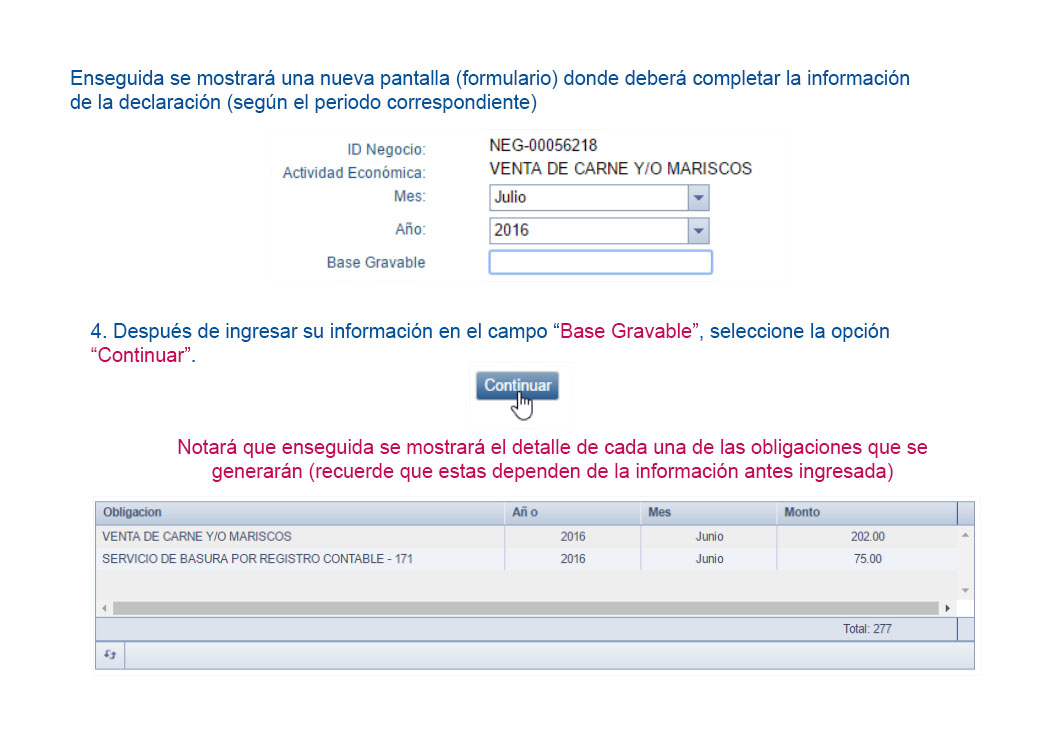1040x730 pixels.
Task: Select the Julio month field
Action: pos(589,198)
